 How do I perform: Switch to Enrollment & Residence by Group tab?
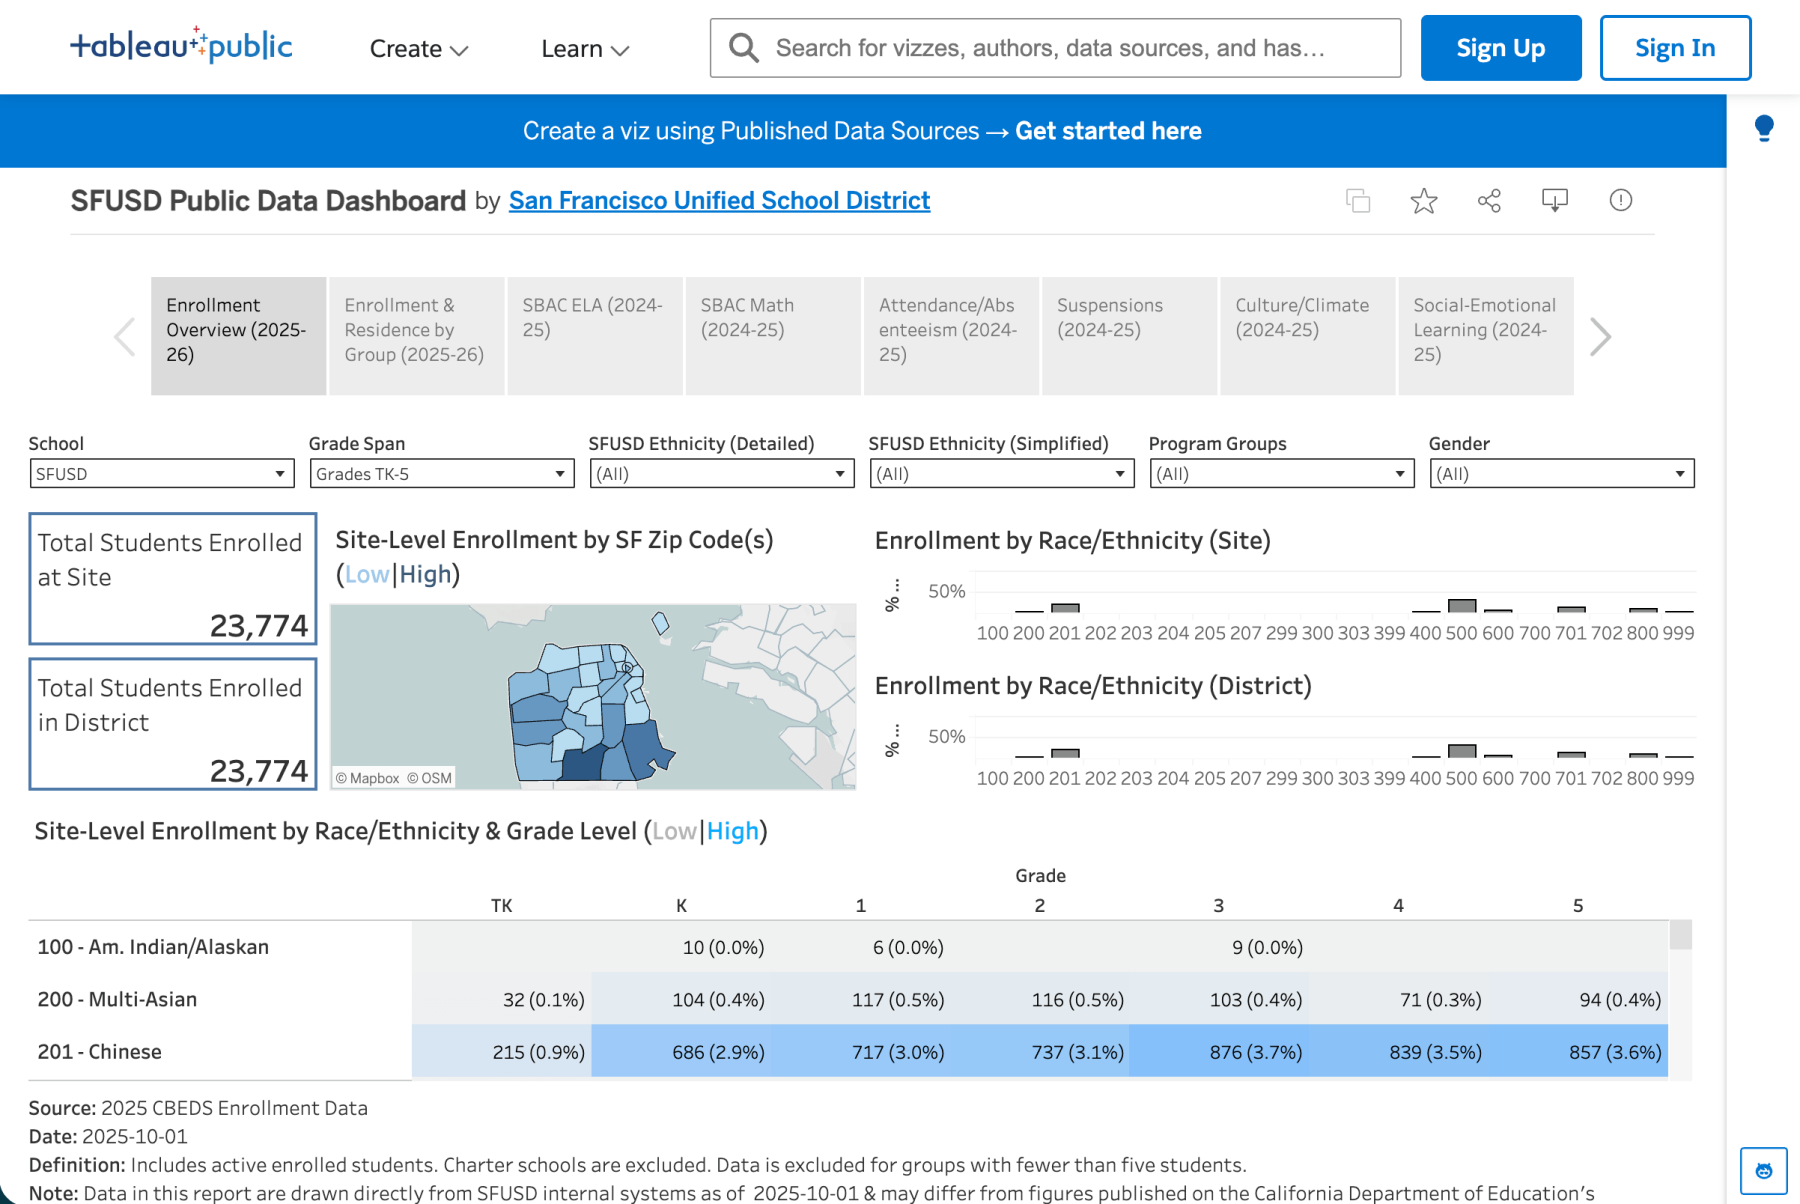click(x=417, y=336)
